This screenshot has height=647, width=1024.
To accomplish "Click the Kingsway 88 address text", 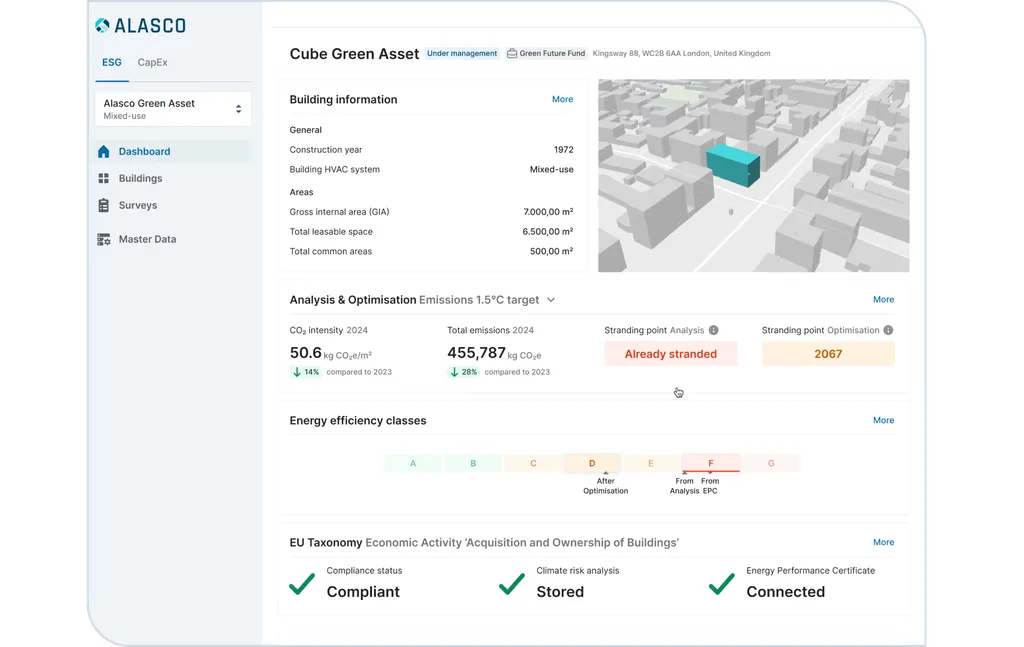I will (x=681, y=54).
